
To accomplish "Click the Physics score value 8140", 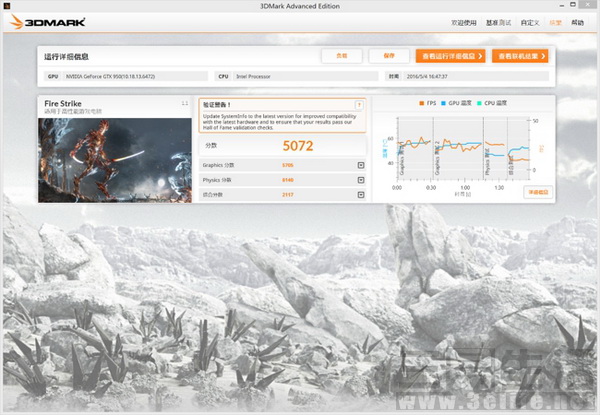I will coord(288,180).
